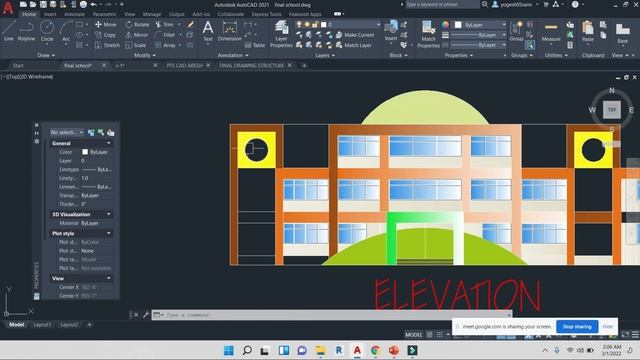Click the keyword search box
The image size is (640, 360).
coord(442,4)
